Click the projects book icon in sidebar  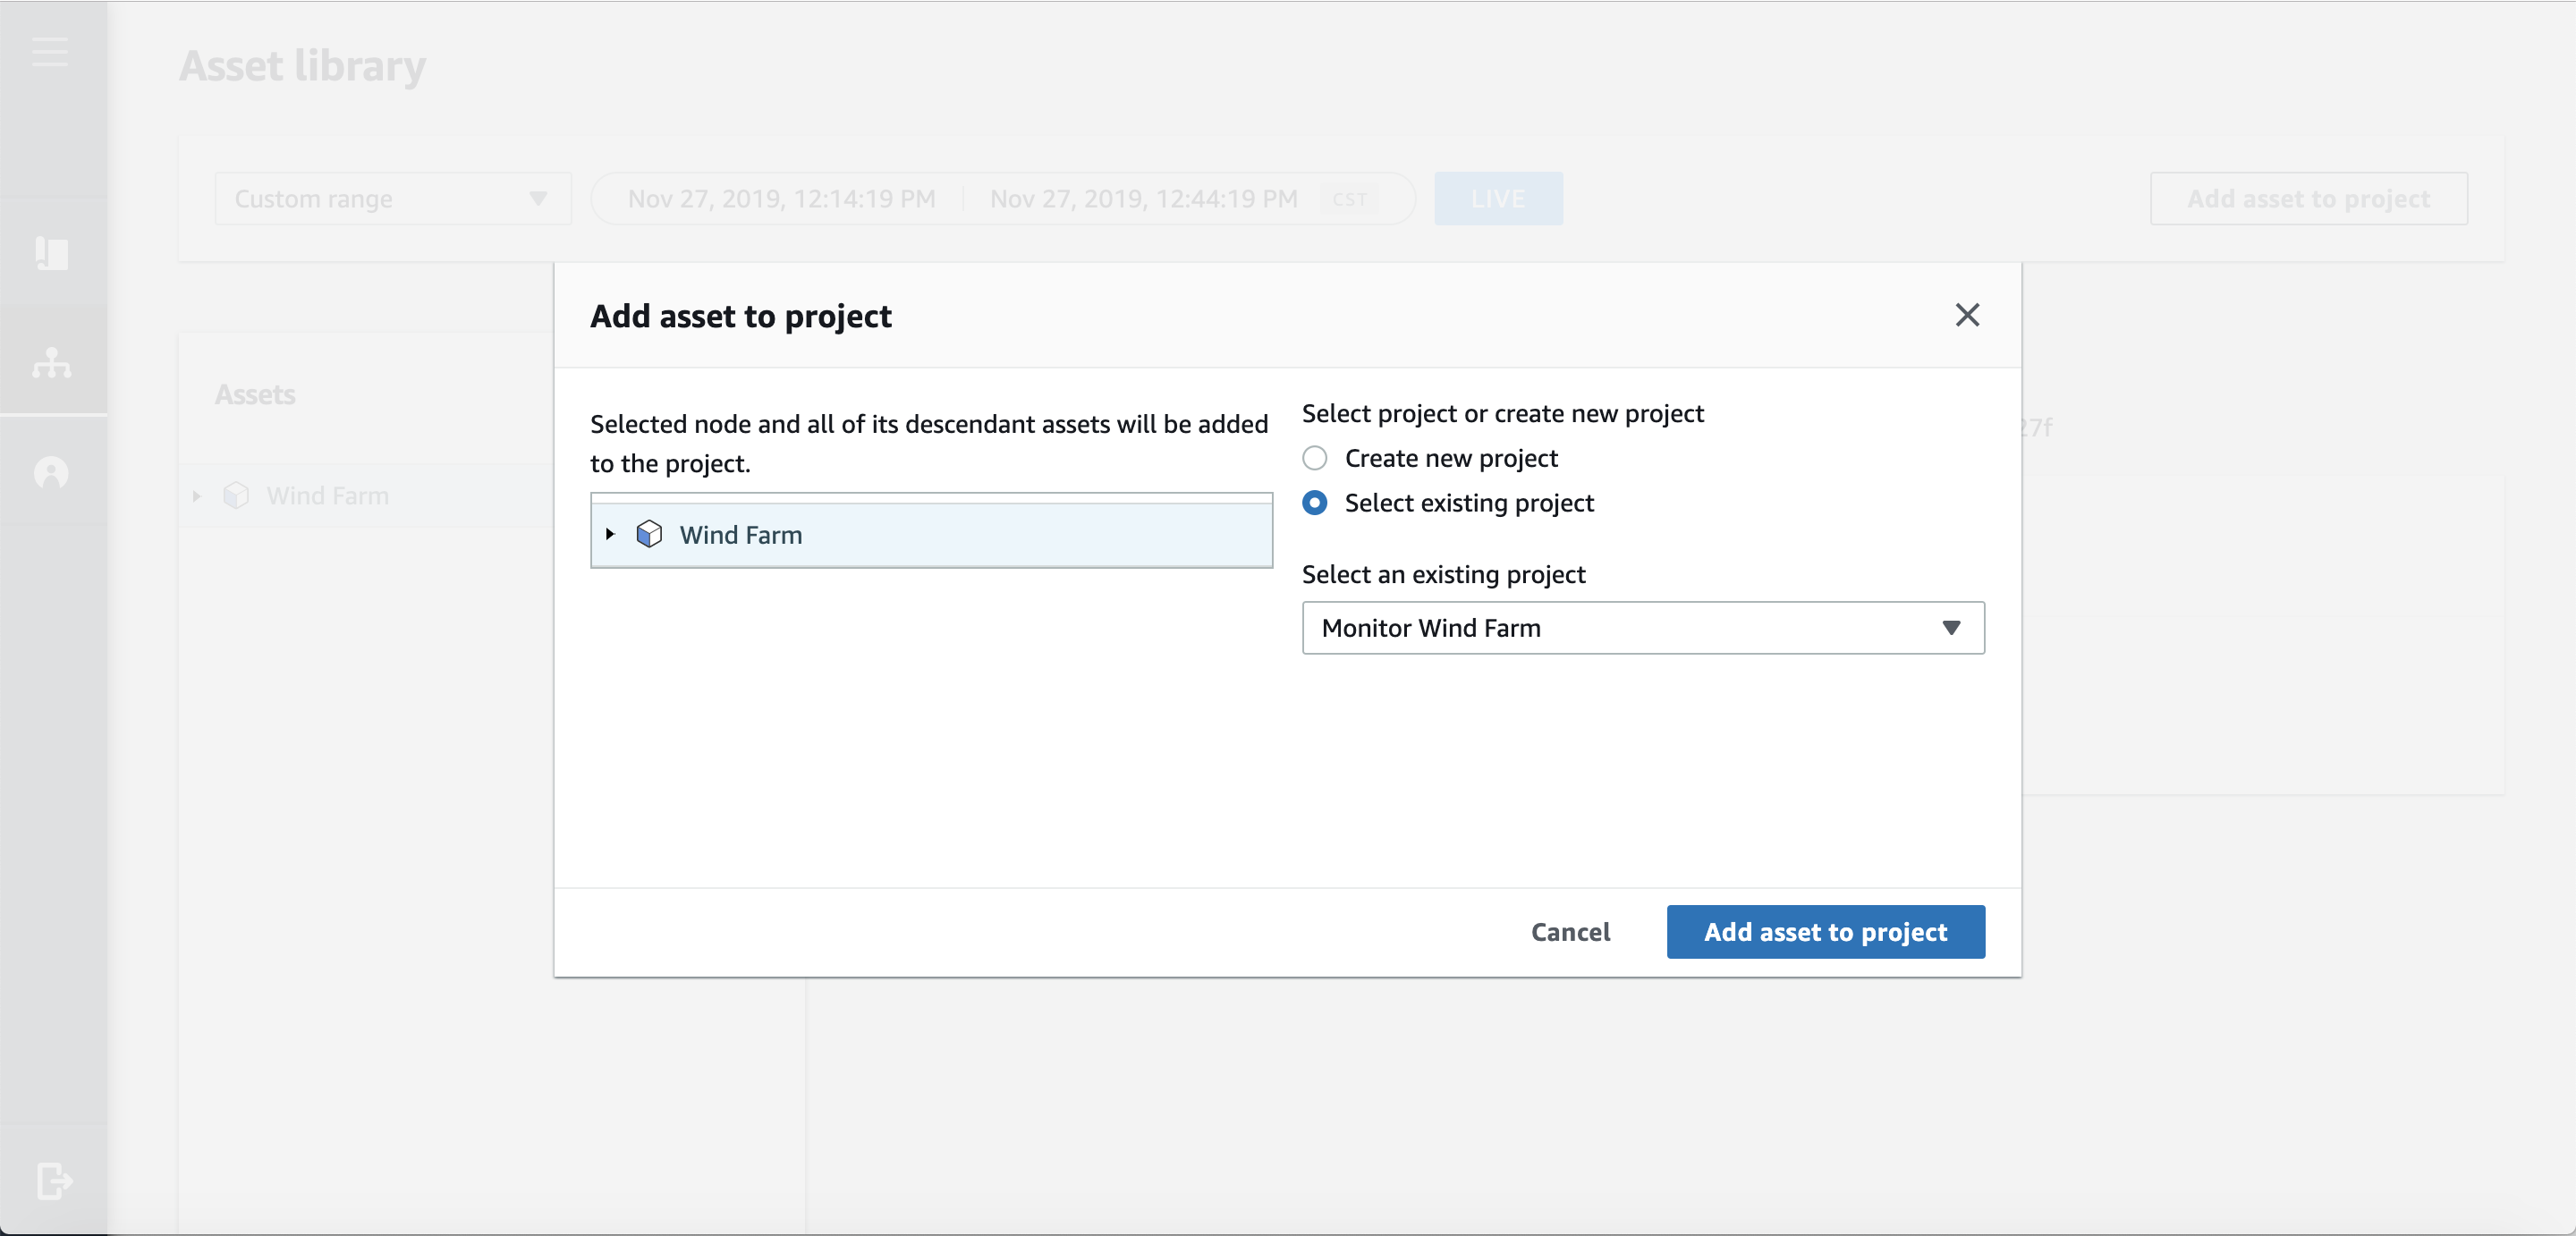(x=52, y=253)
